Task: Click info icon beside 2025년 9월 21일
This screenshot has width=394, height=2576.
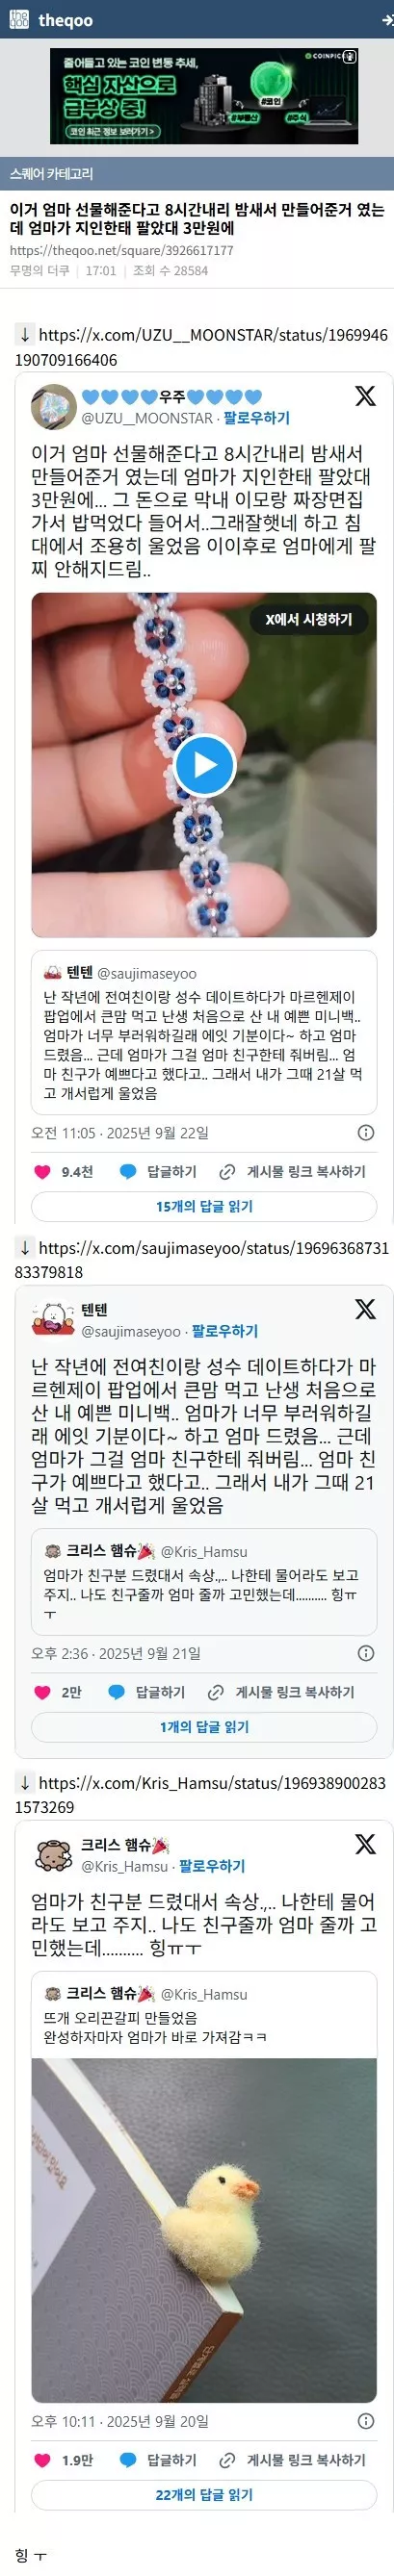Action: [366, 1653]
